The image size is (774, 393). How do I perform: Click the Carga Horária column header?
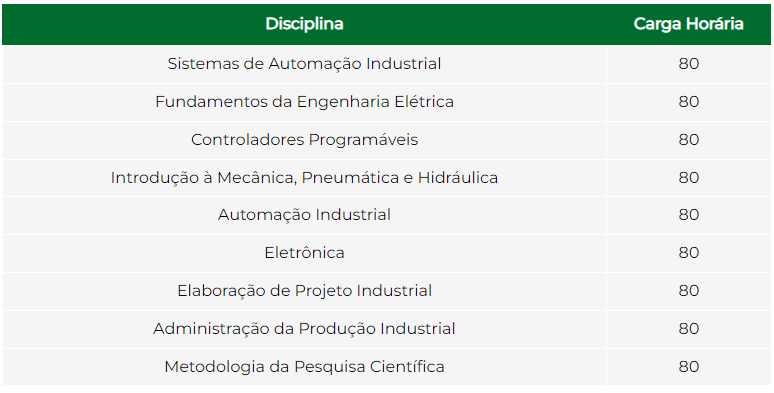coord(689,24)
